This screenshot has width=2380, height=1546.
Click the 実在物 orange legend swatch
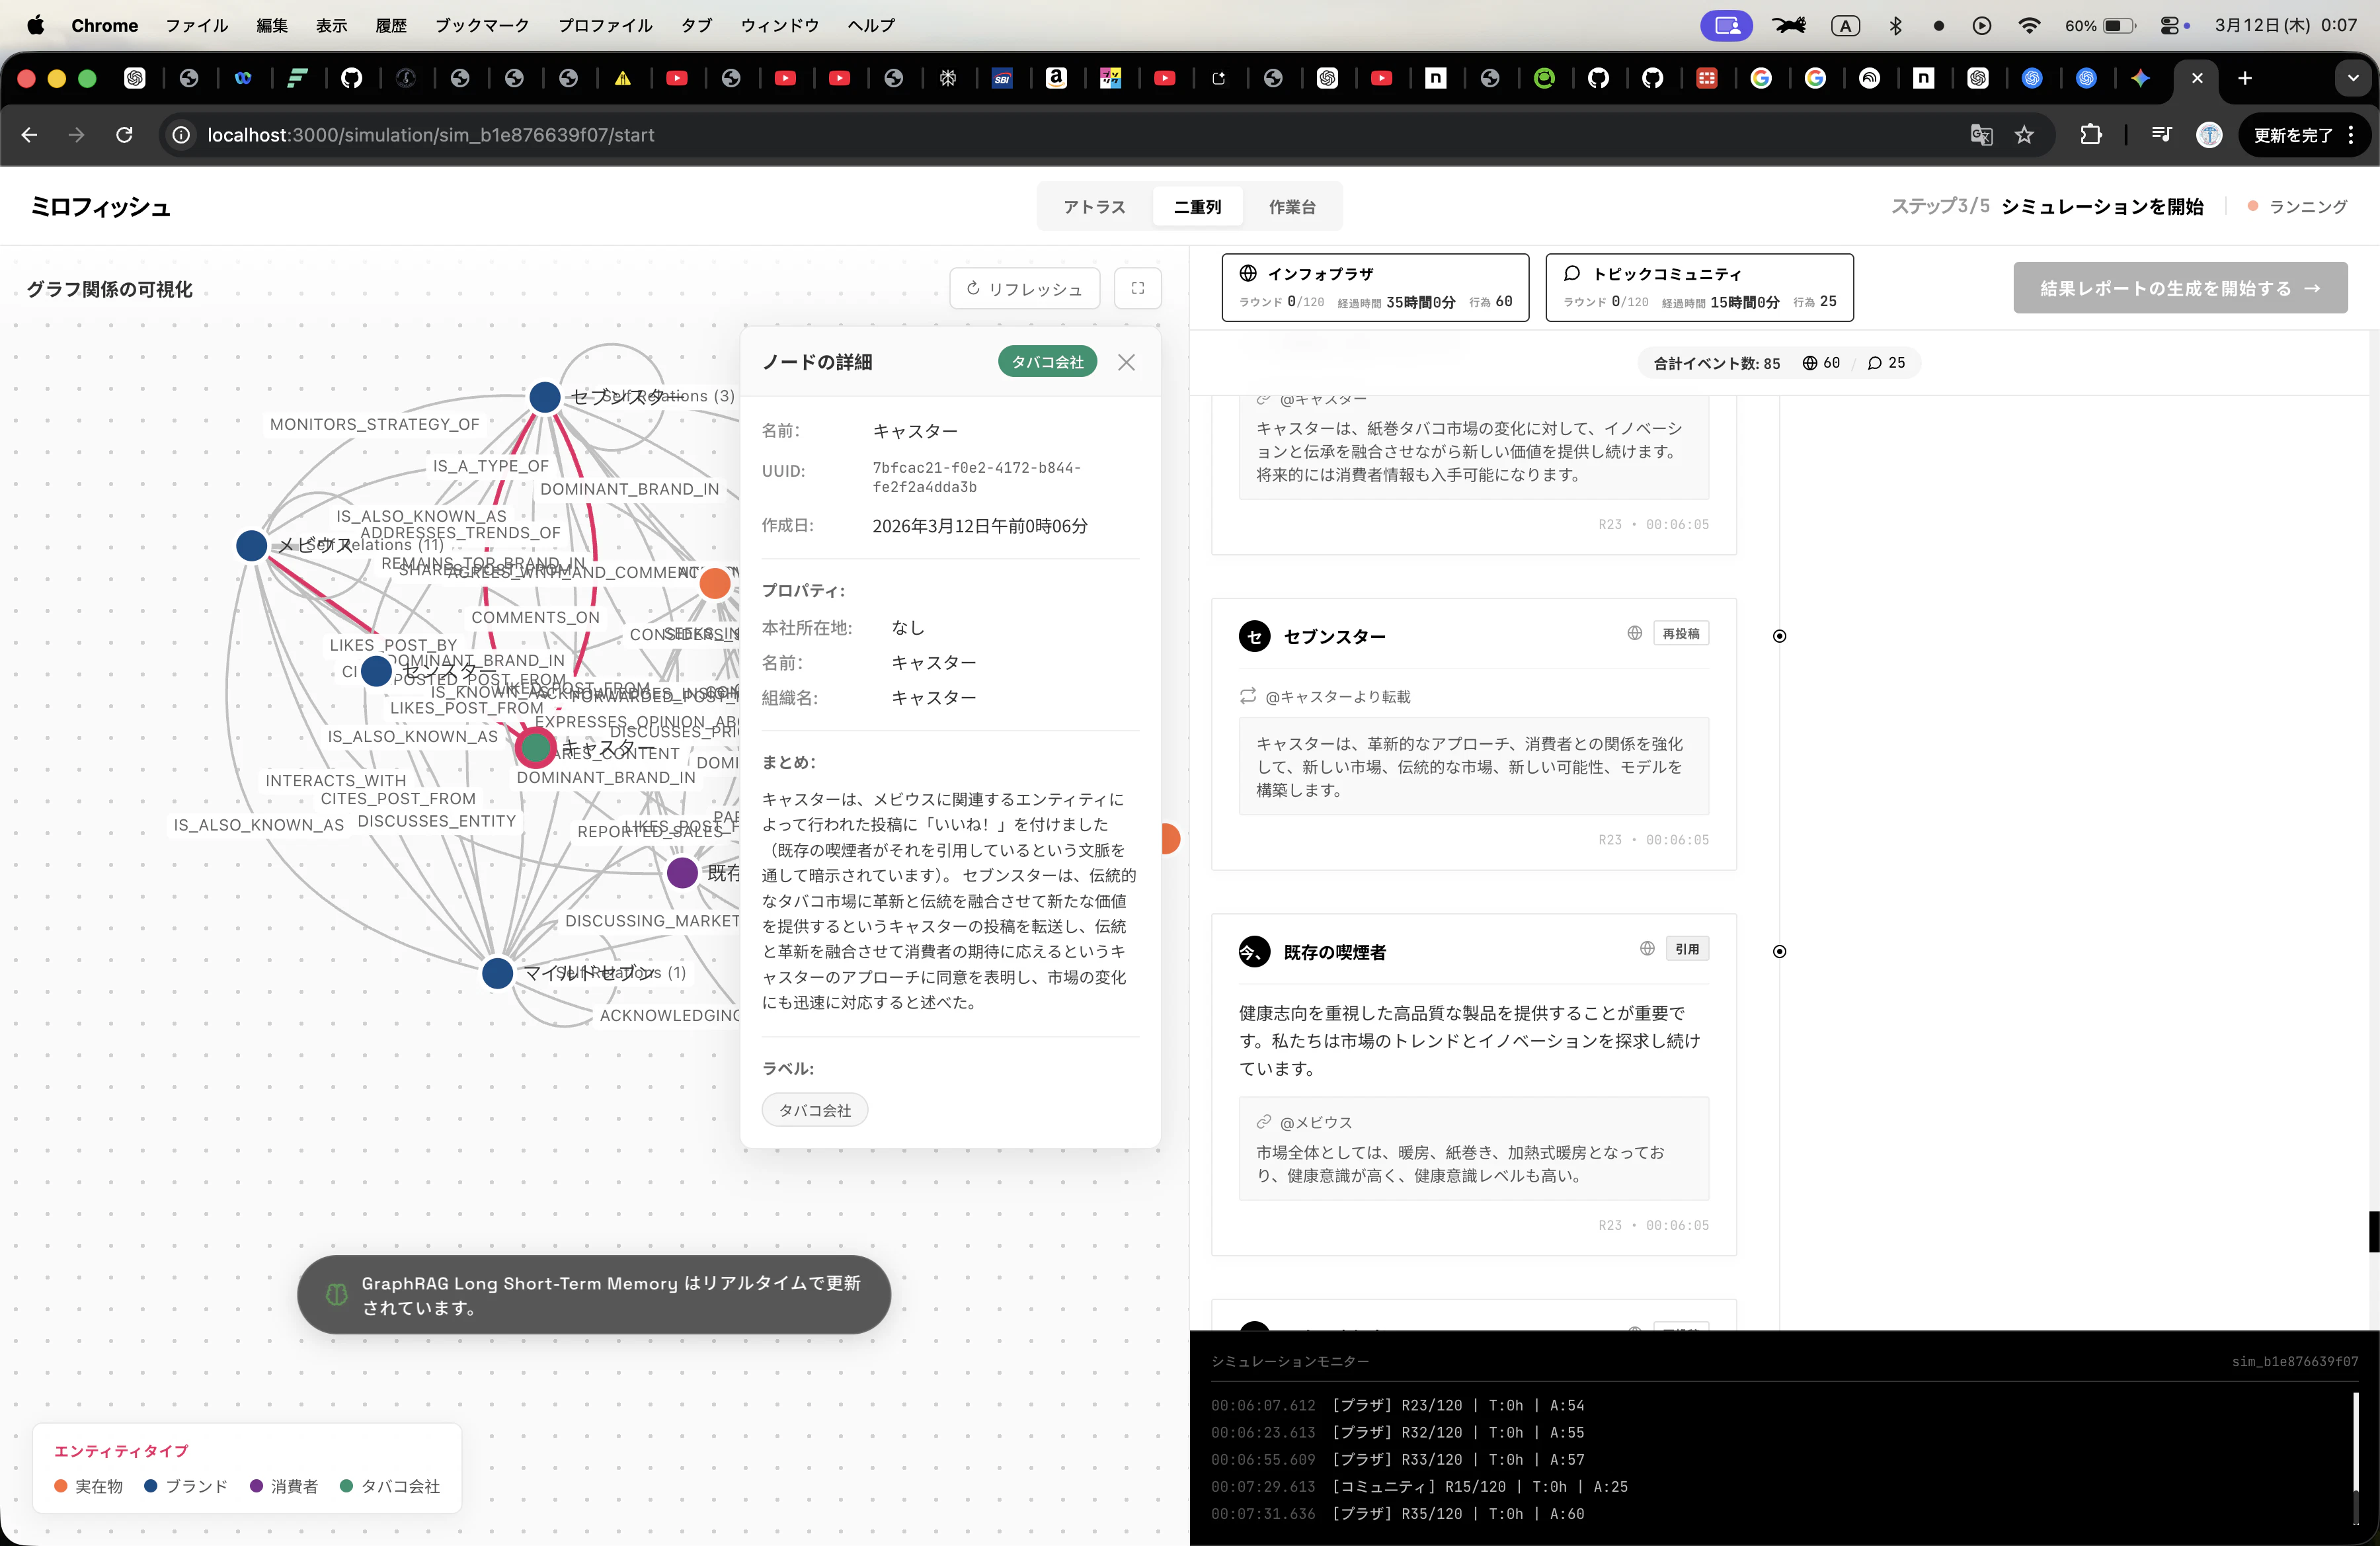tap(61, 1486)
